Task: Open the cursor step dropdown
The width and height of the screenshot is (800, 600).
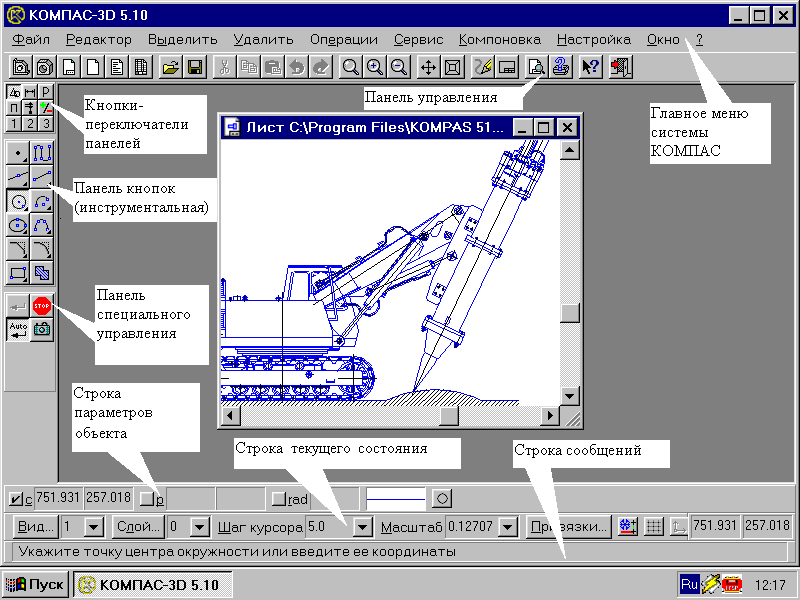Action: coord(362,527)
